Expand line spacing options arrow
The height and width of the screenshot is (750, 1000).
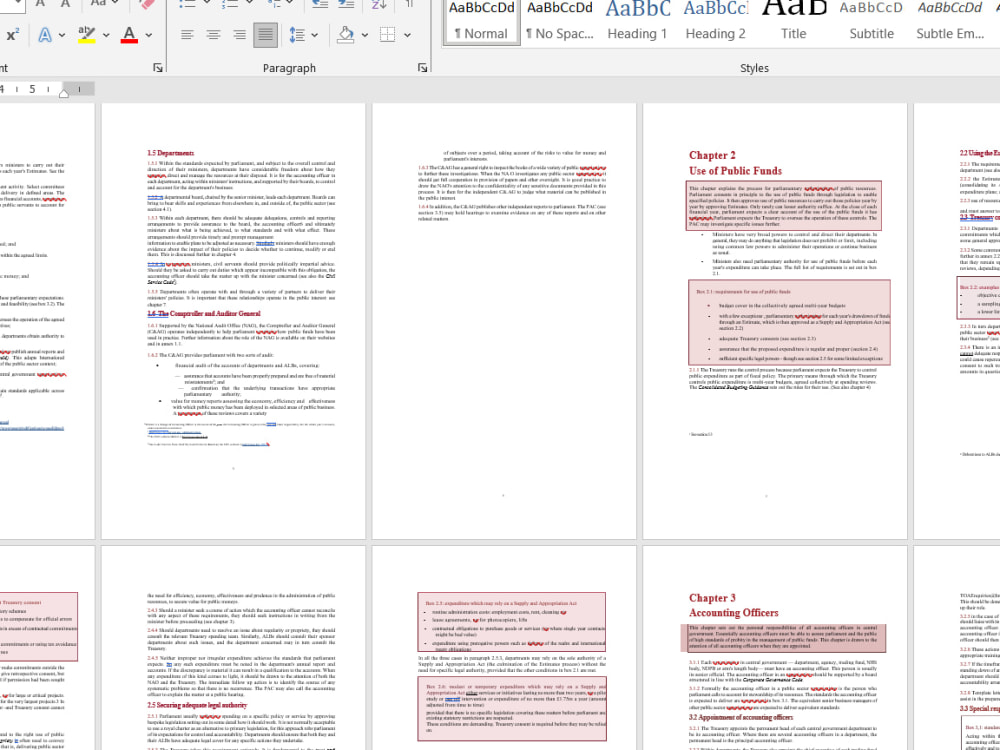coord(314,35)
